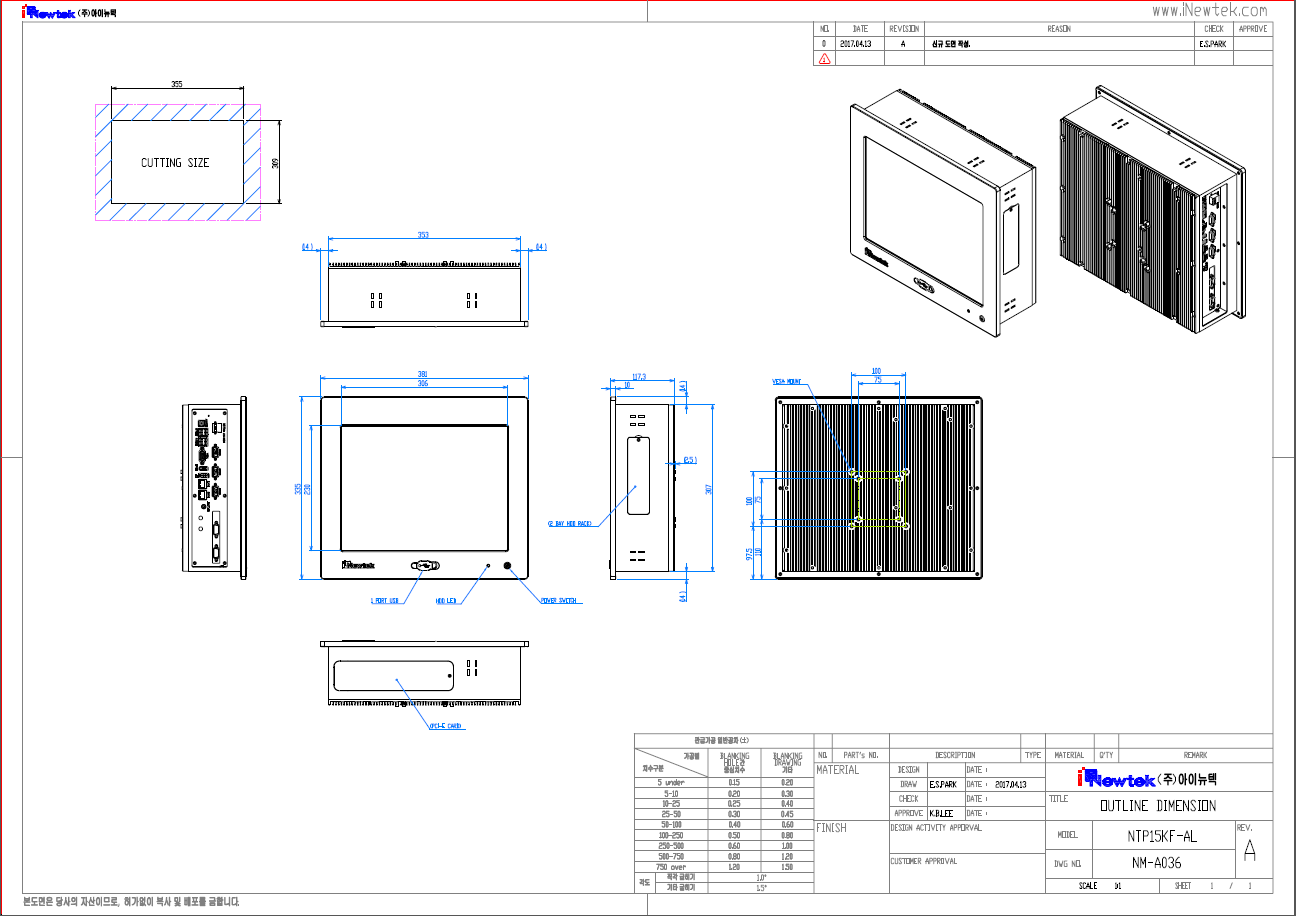The image size is (1296, 916).
Task: Click the small HDD LED dot on the front panel
Action: (488, 567)
